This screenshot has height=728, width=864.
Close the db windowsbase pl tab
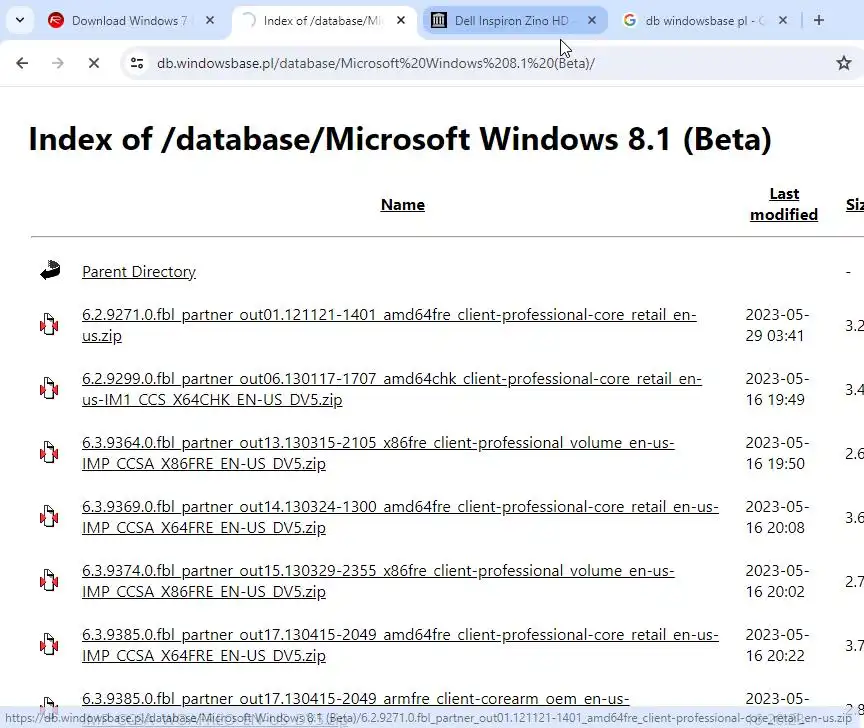pyautogui.click(x=782, y=20)
